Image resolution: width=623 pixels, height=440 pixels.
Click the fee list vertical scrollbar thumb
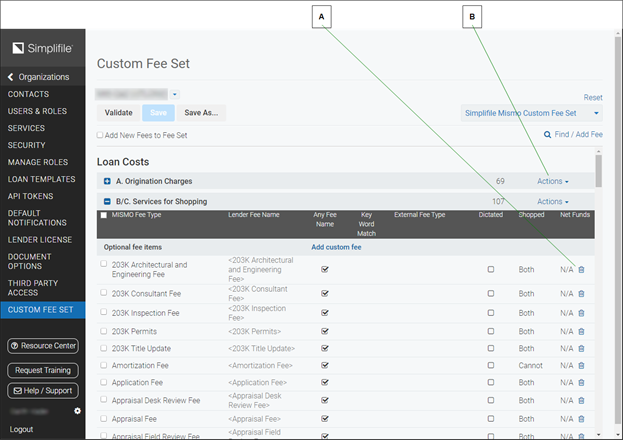598,171
